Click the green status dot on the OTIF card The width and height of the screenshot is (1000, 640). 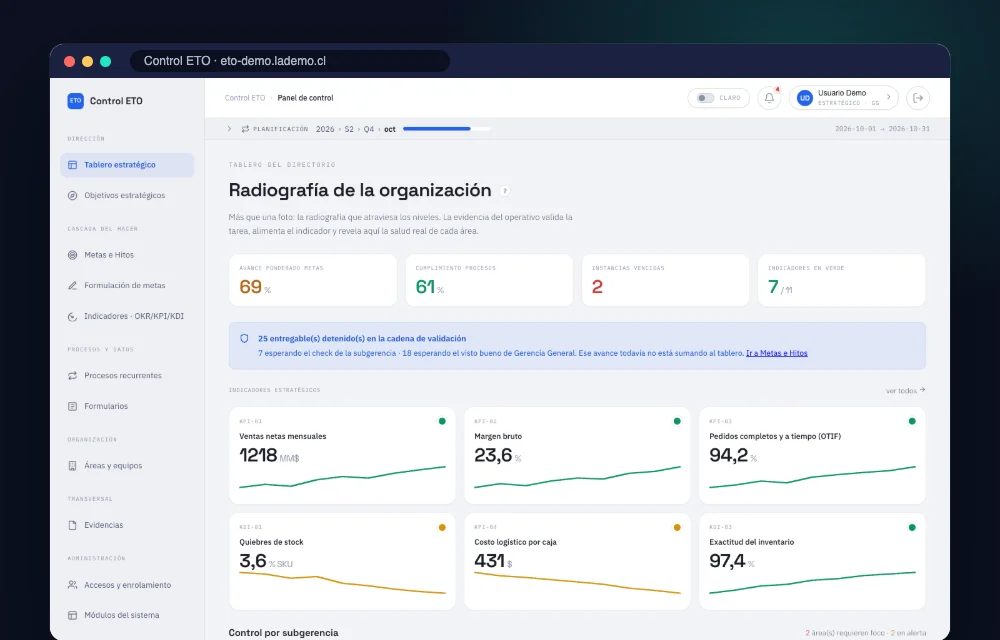tap(912, 421)
